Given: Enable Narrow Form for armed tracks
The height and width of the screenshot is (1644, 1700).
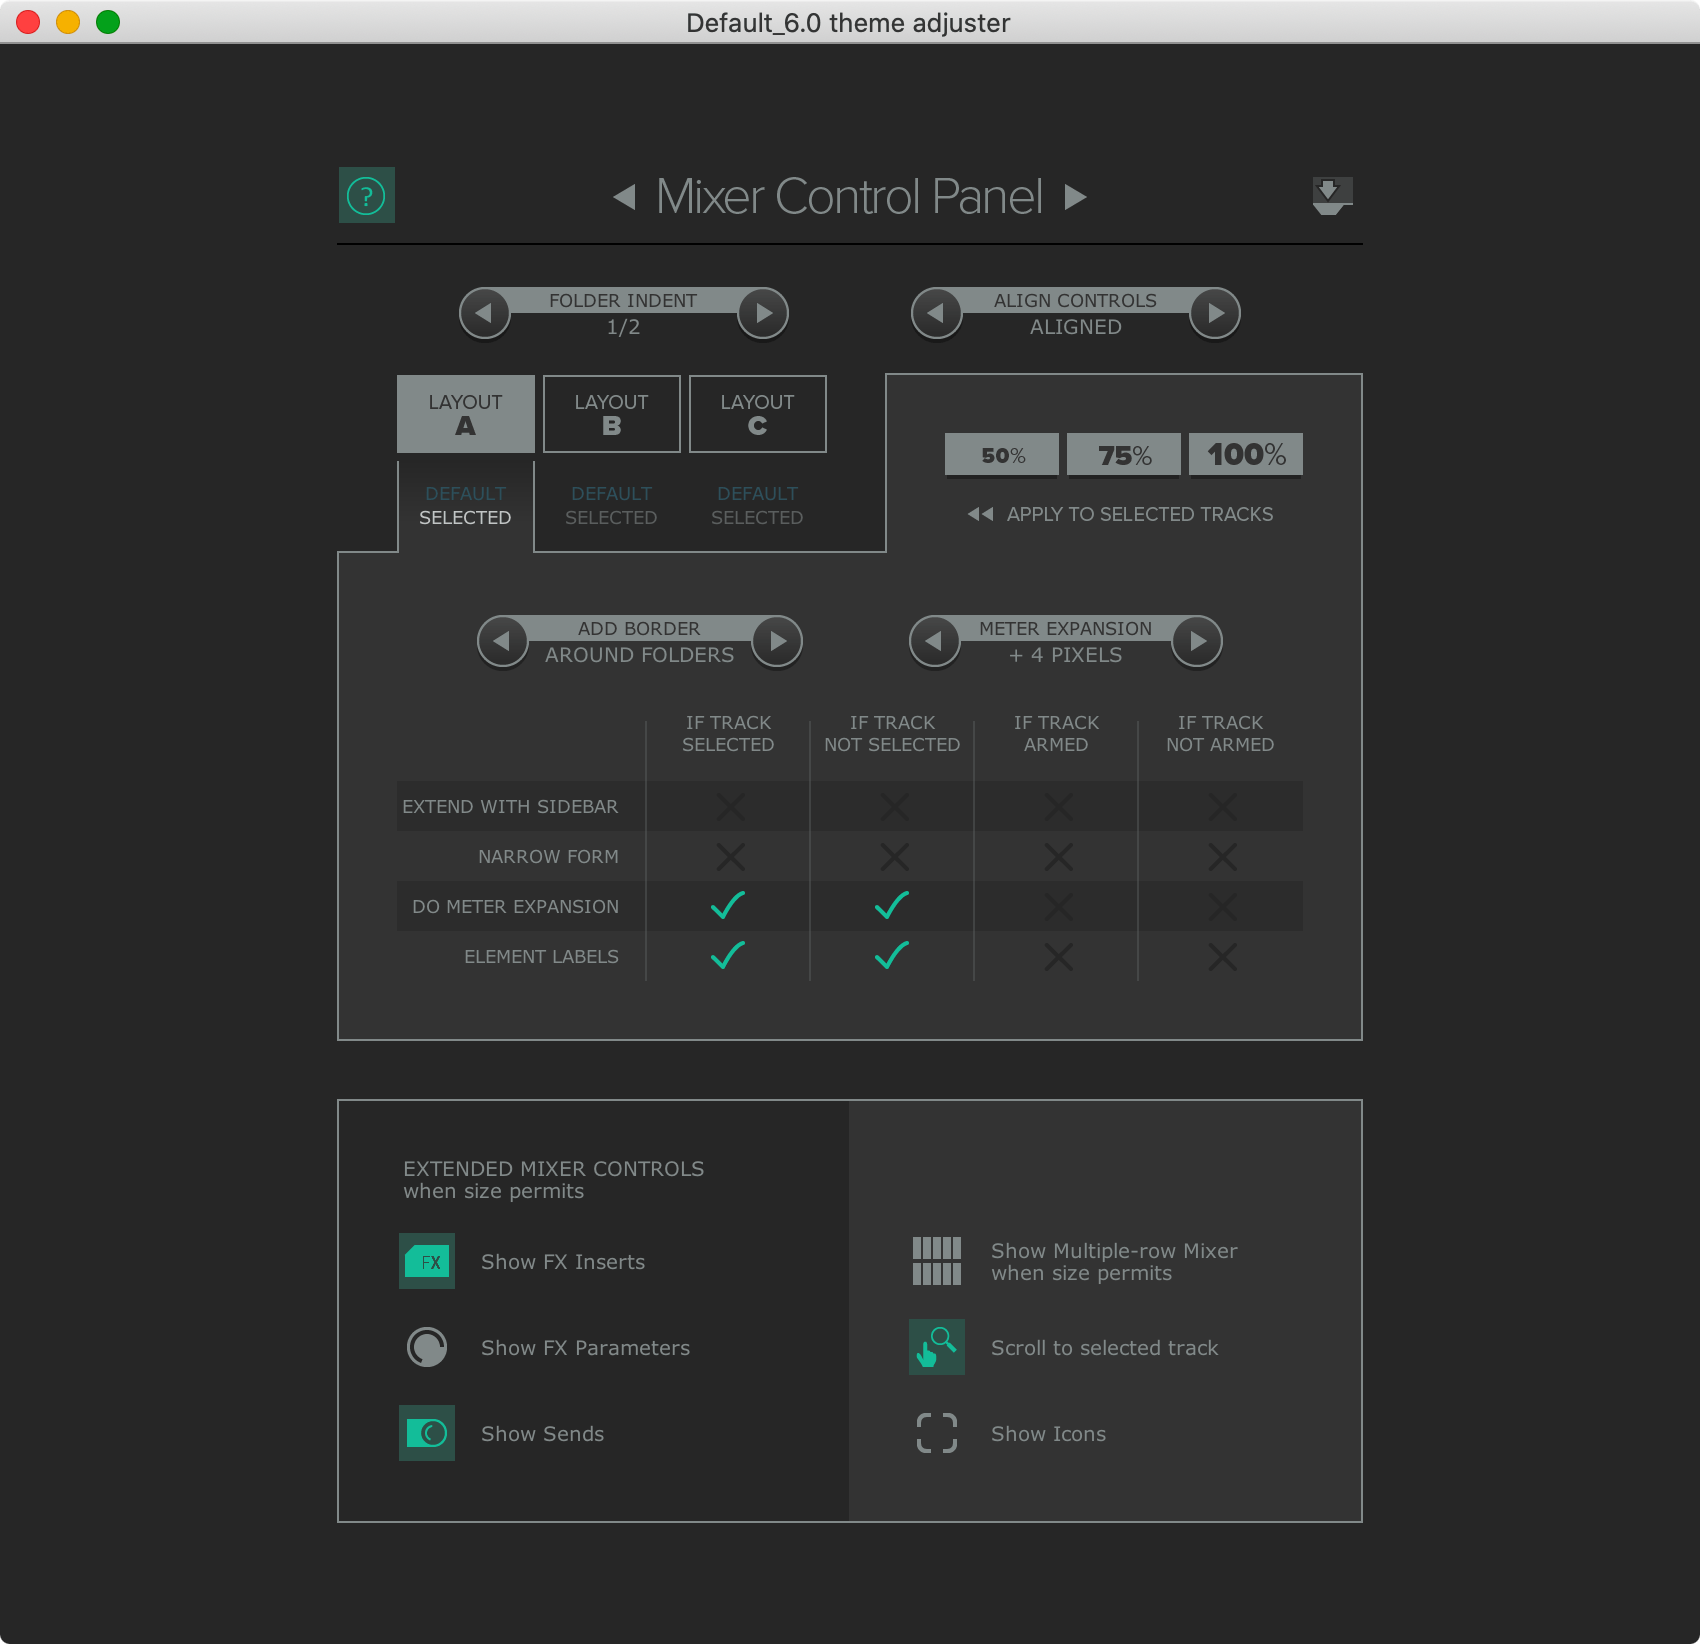Looking at the screenshot, I should tap(1057, 856).
